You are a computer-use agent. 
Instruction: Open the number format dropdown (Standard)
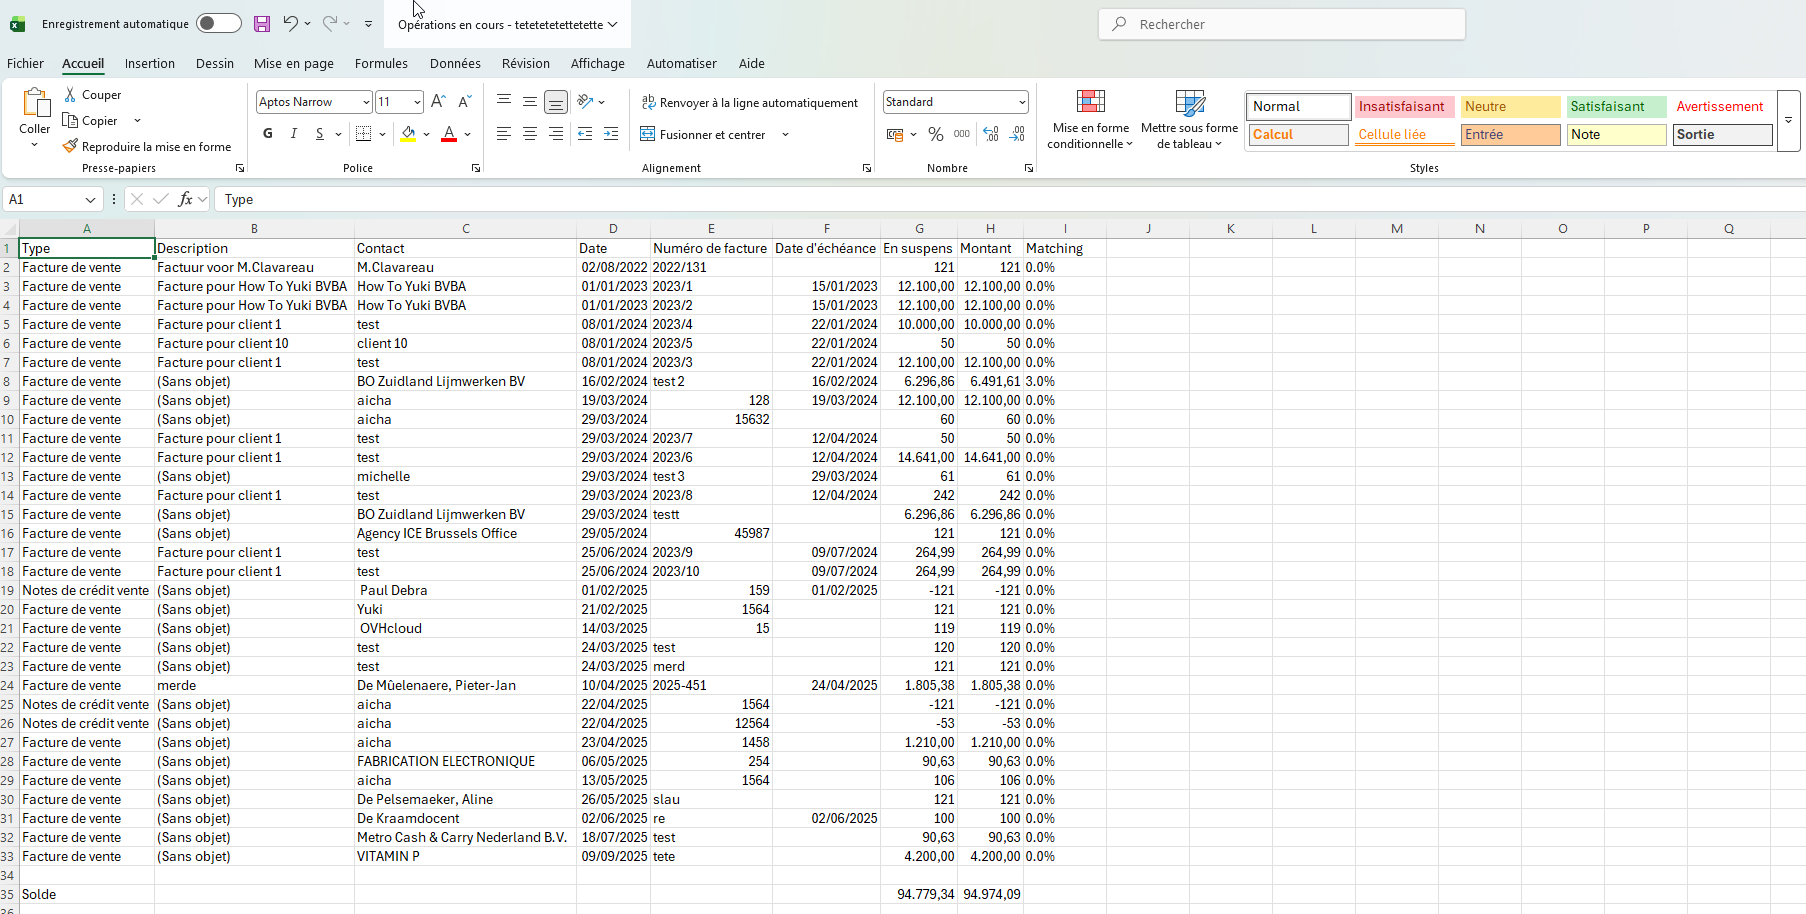pos(1022,102)
